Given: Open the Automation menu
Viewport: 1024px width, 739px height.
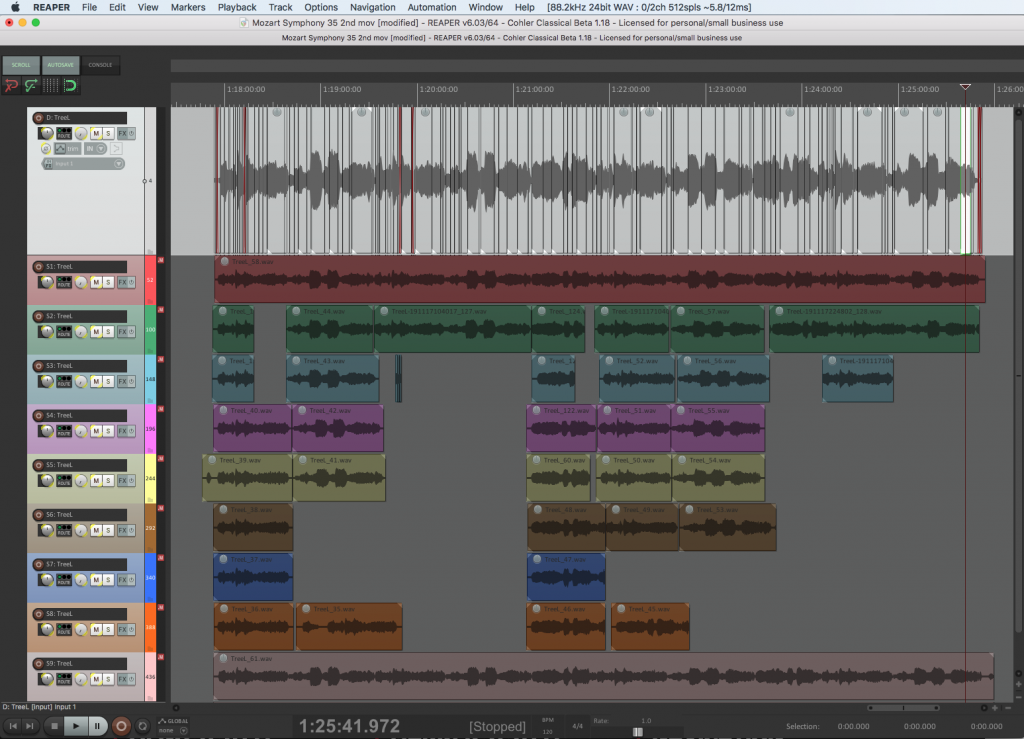Looking at the screenshot, I should pos(432,7).
